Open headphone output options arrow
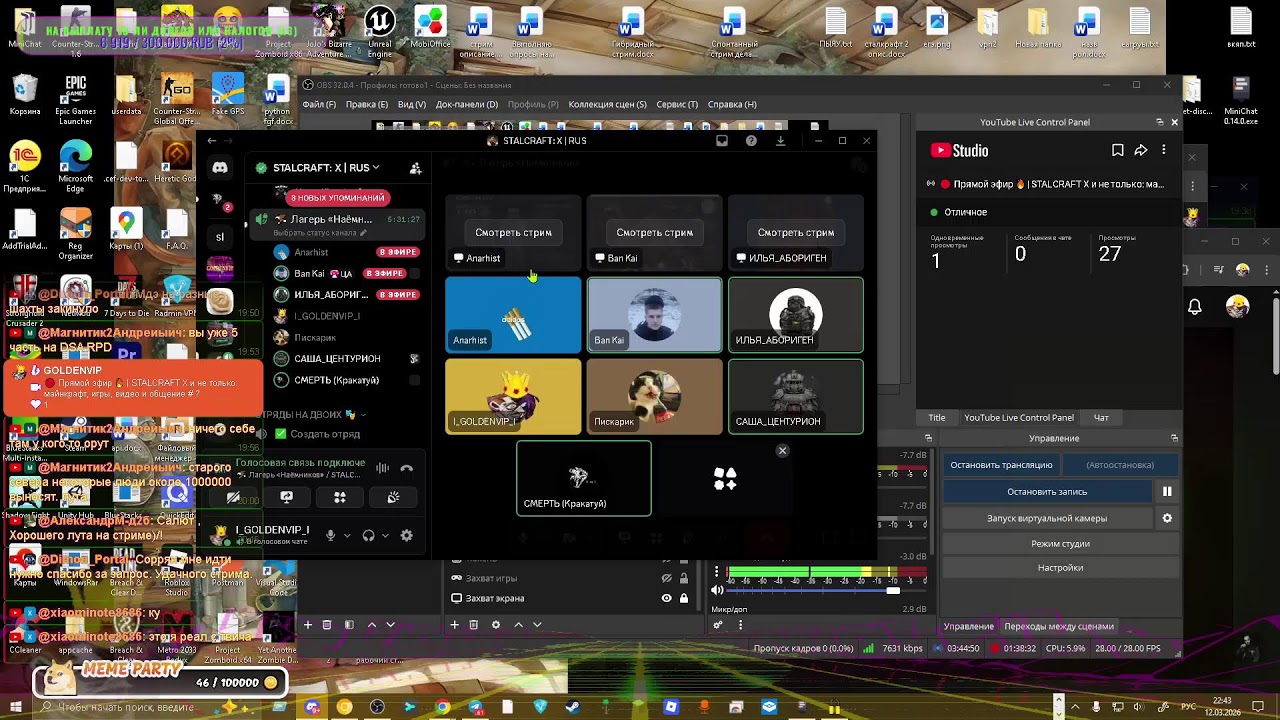Image resolution: width=1280 pixels, height=720 pixels. click(x=385, y=536)
